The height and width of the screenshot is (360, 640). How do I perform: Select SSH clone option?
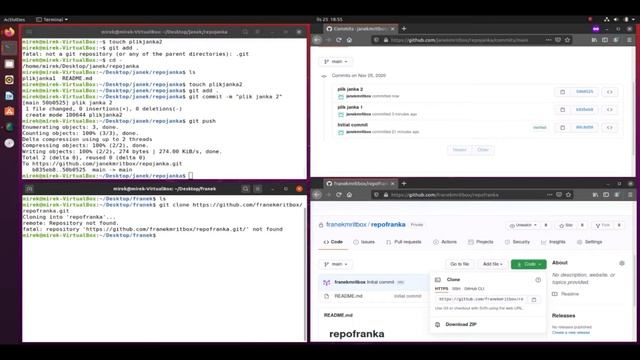point(456,289)
